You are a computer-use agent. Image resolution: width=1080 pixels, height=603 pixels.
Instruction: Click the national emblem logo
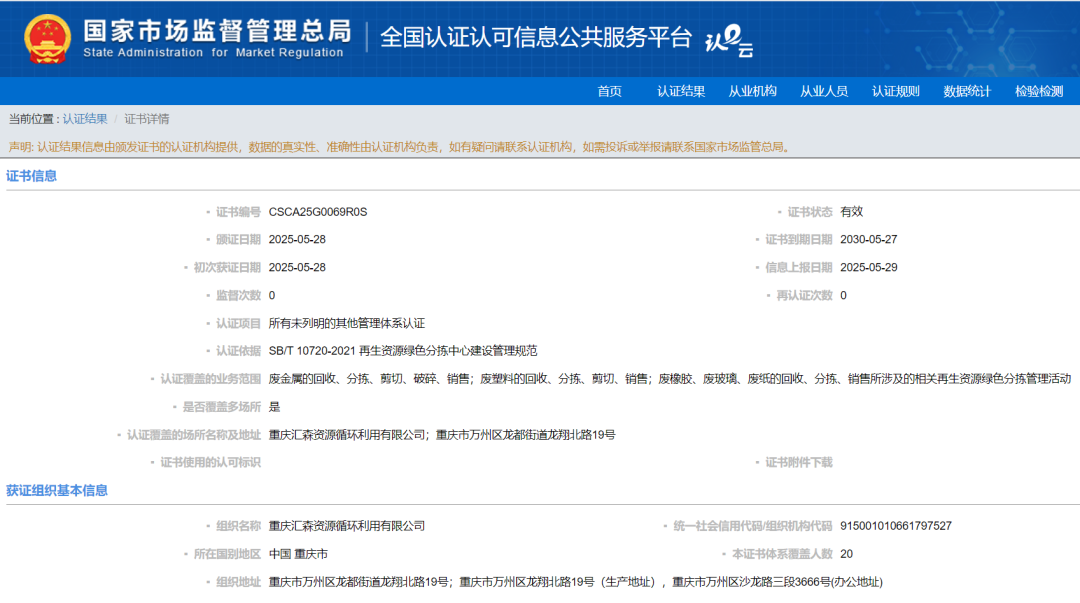point(47,38)
